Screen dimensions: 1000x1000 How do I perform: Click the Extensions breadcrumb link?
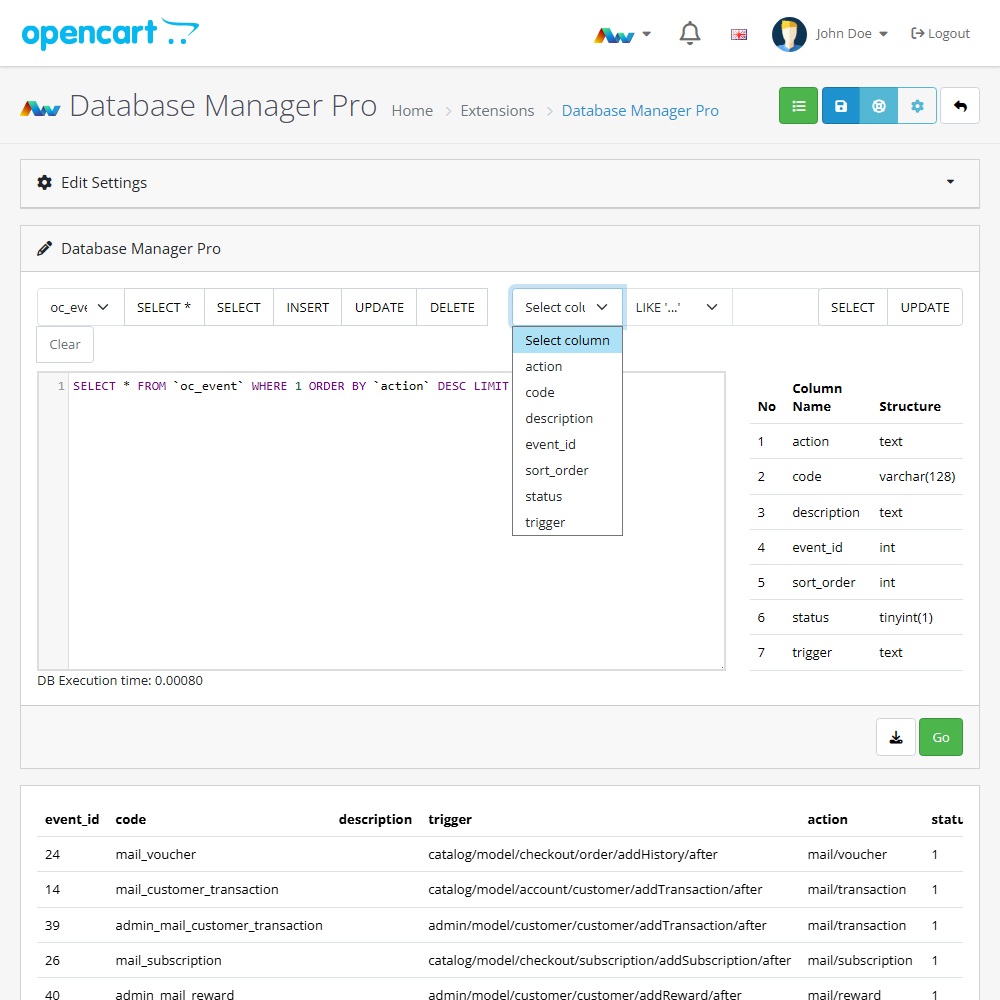(497, 111)
